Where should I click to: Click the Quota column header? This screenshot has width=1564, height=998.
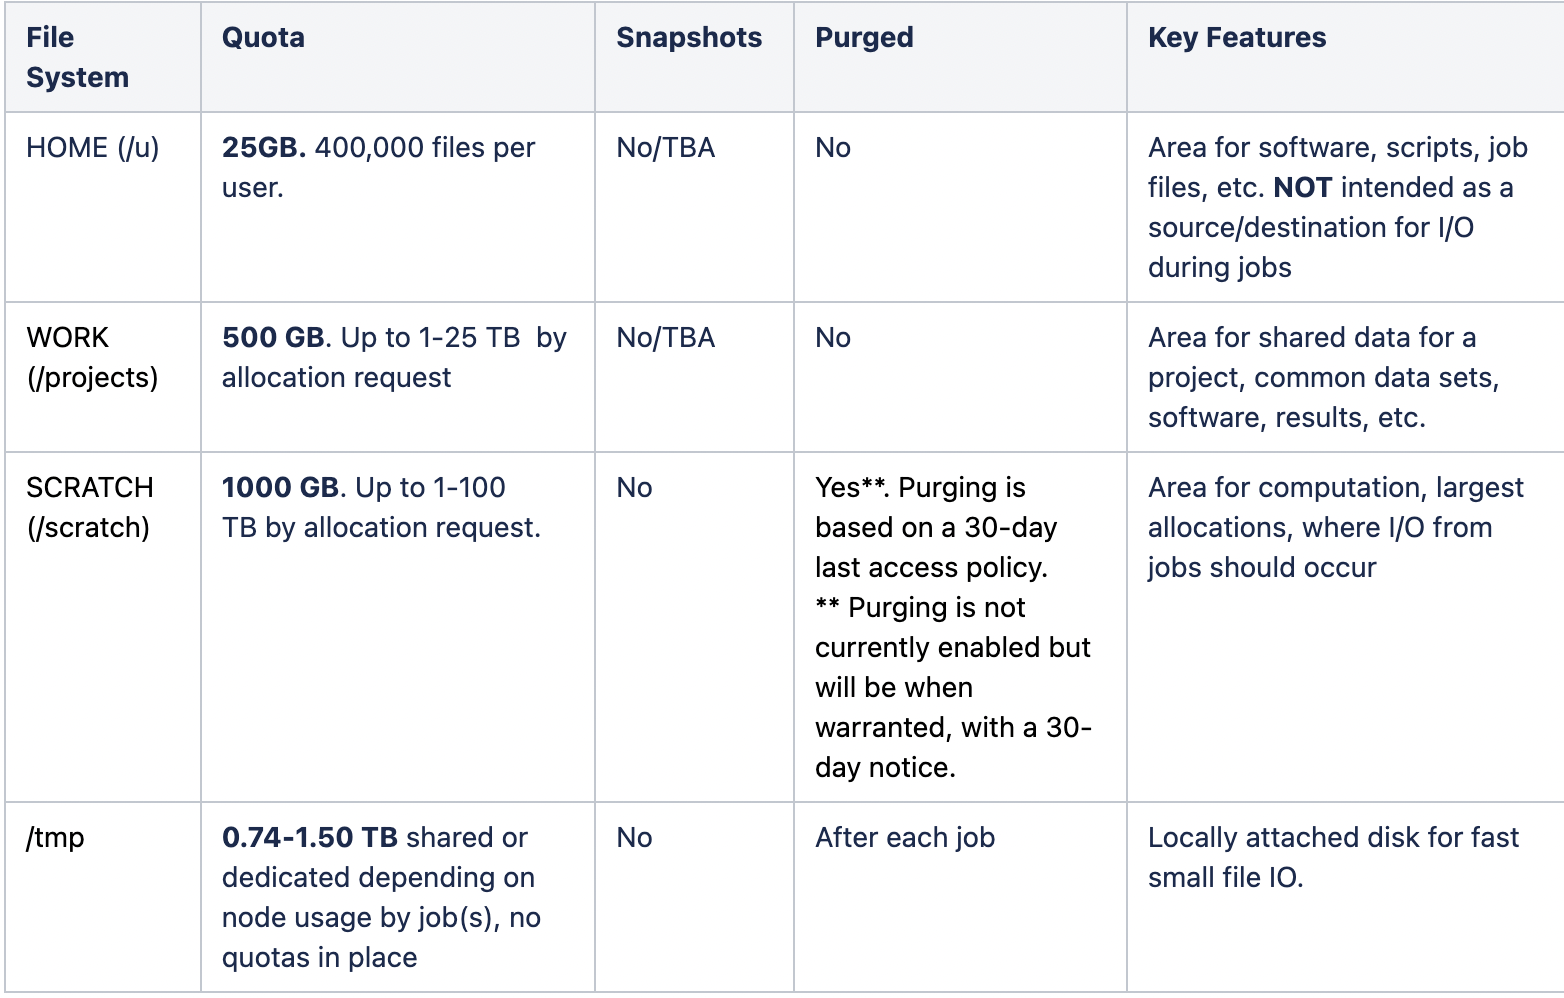coord(263,37)
